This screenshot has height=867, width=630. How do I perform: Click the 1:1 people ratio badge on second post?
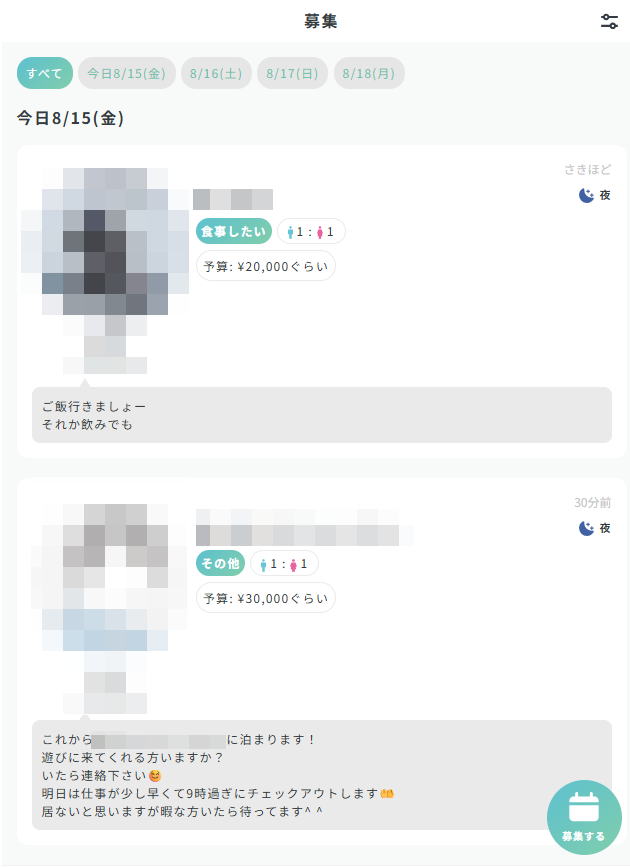(284, 564)
